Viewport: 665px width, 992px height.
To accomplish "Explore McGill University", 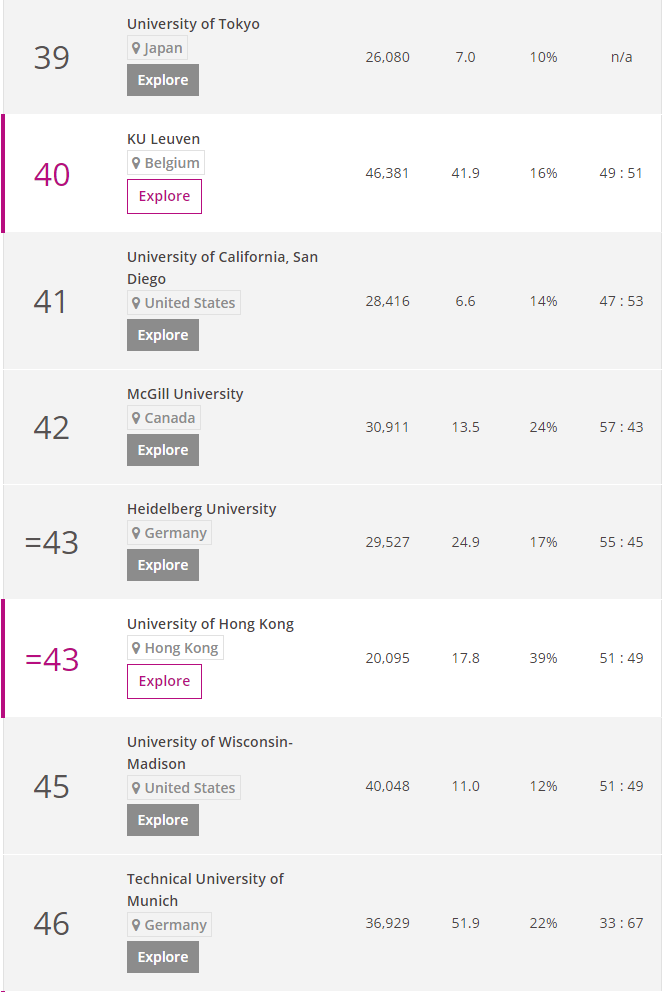I will 163,450.
